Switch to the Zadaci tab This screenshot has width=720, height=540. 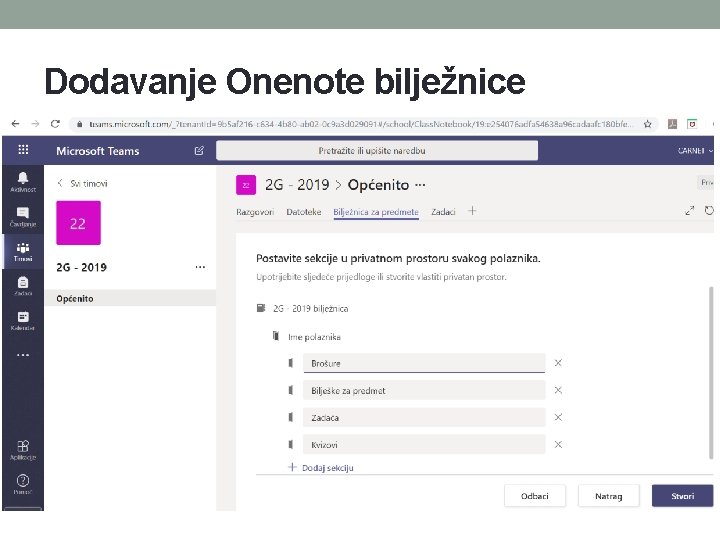click(443, 212)
